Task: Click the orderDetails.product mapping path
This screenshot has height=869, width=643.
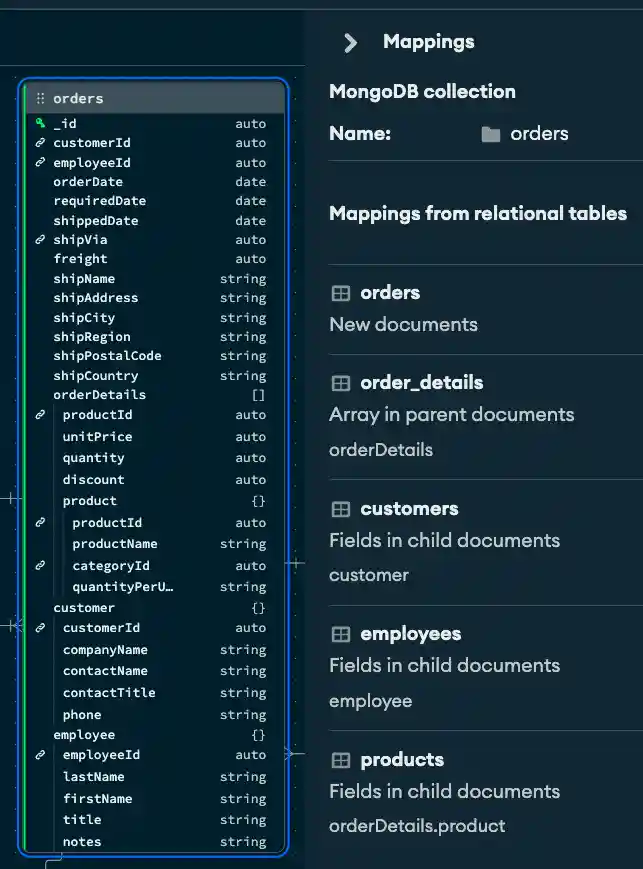Action: [x=417, y=826]
